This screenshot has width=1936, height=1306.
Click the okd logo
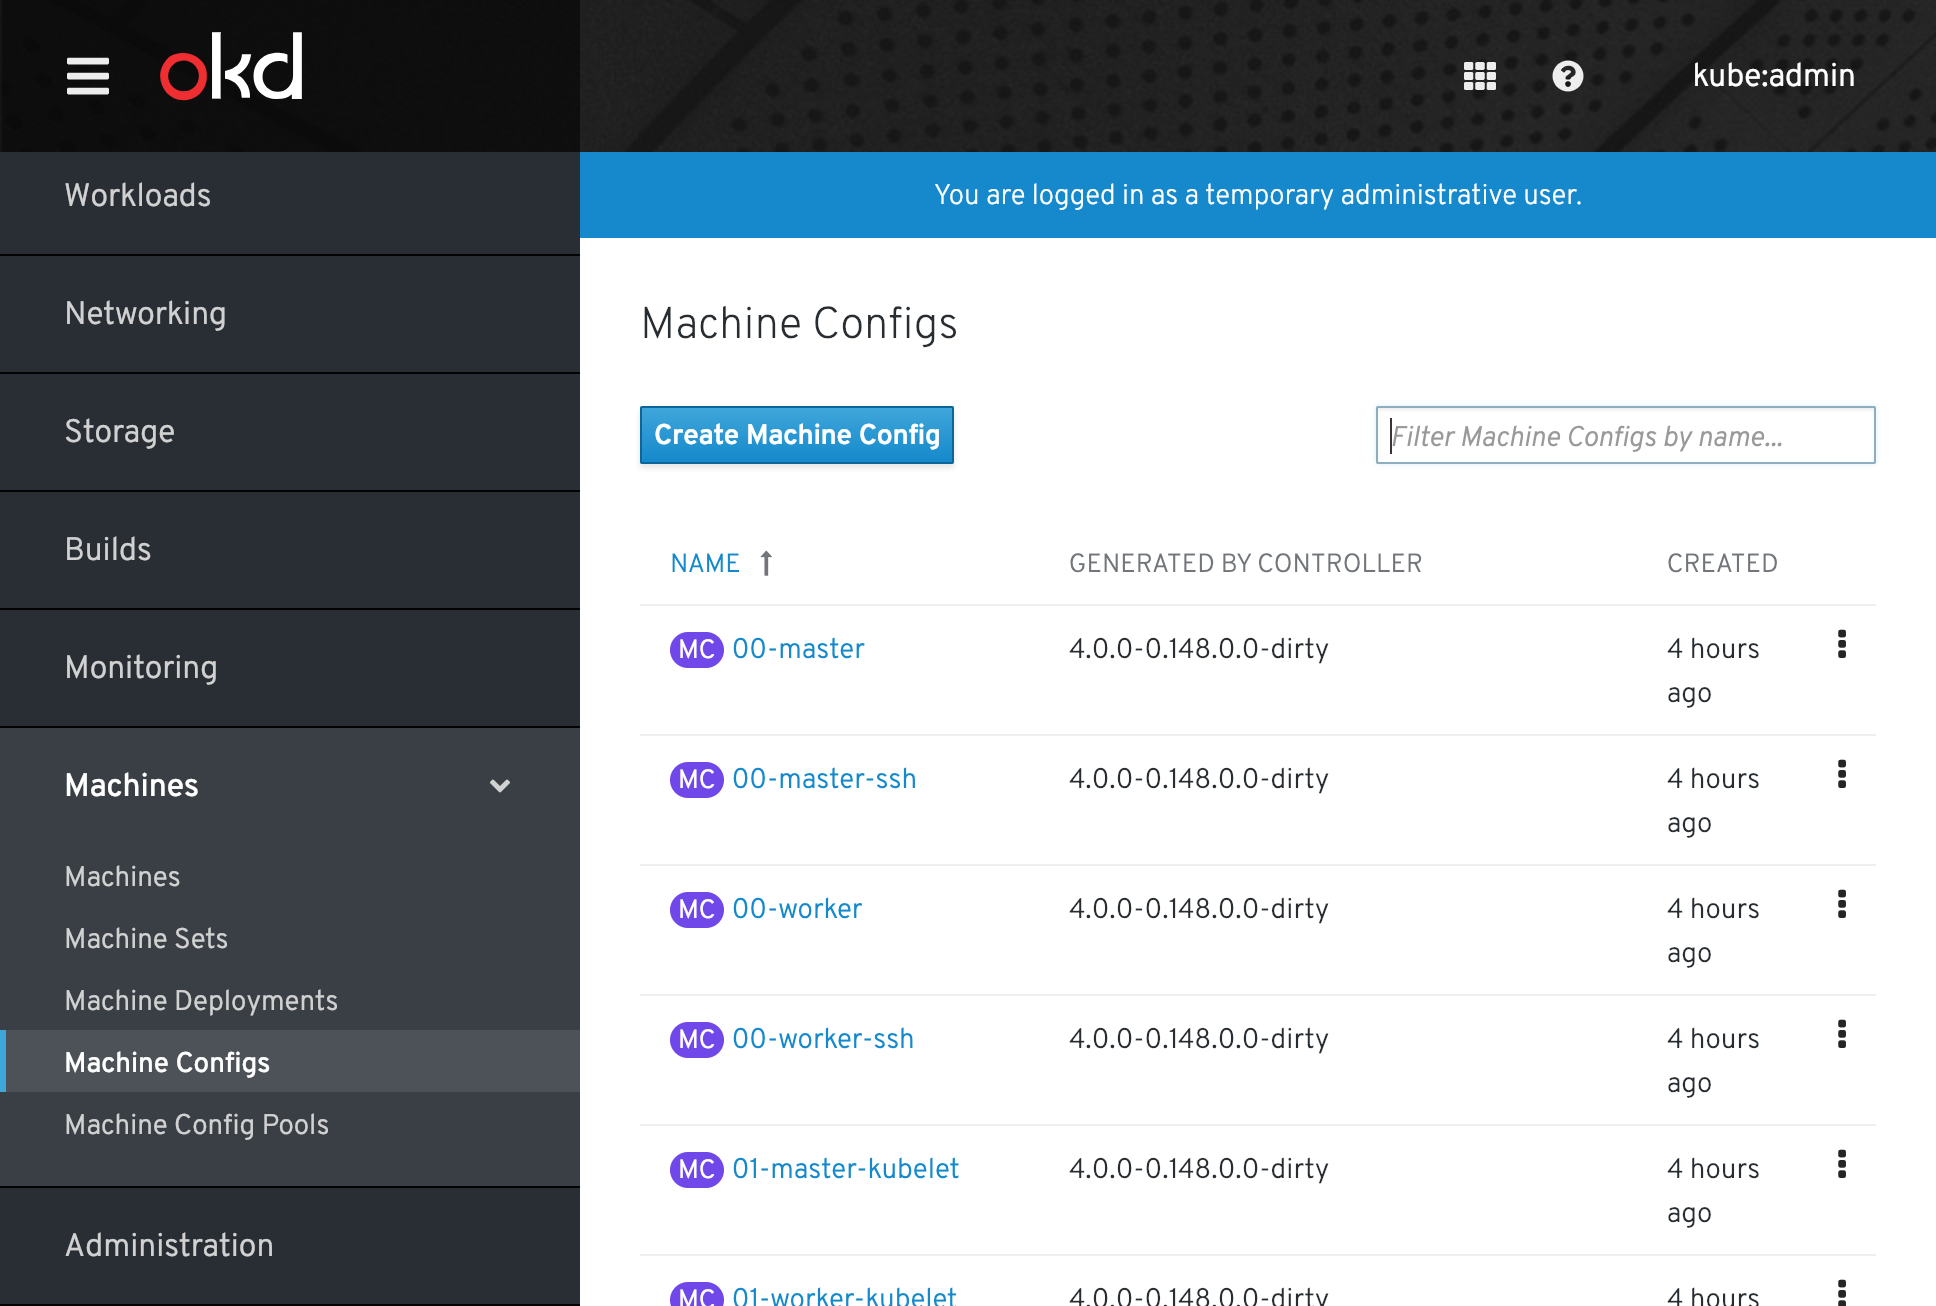pyautogui.click(x=232, y=68)
